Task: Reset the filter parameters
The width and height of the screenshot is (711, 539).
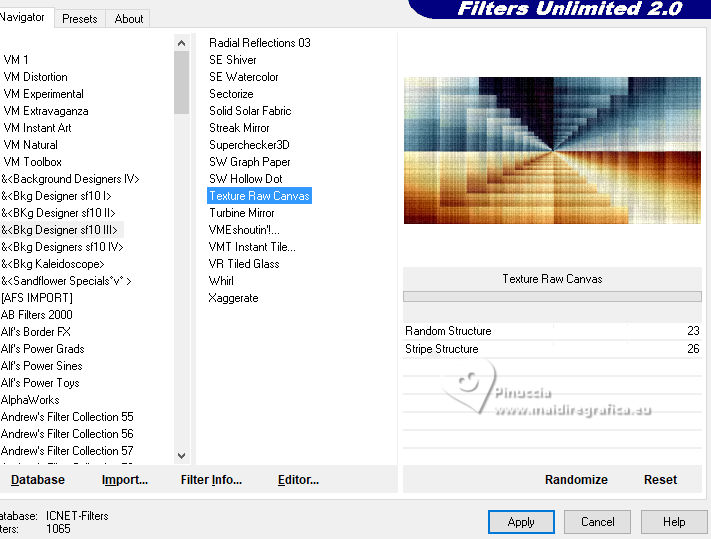Action: (x=660, y=480)
